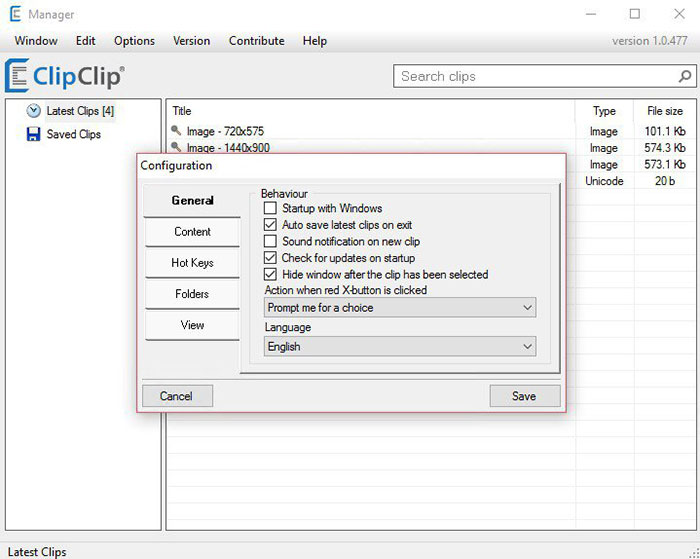Open the Contribute menu
700x559 pixels.
pyautogui.click(x=256, y=41)
